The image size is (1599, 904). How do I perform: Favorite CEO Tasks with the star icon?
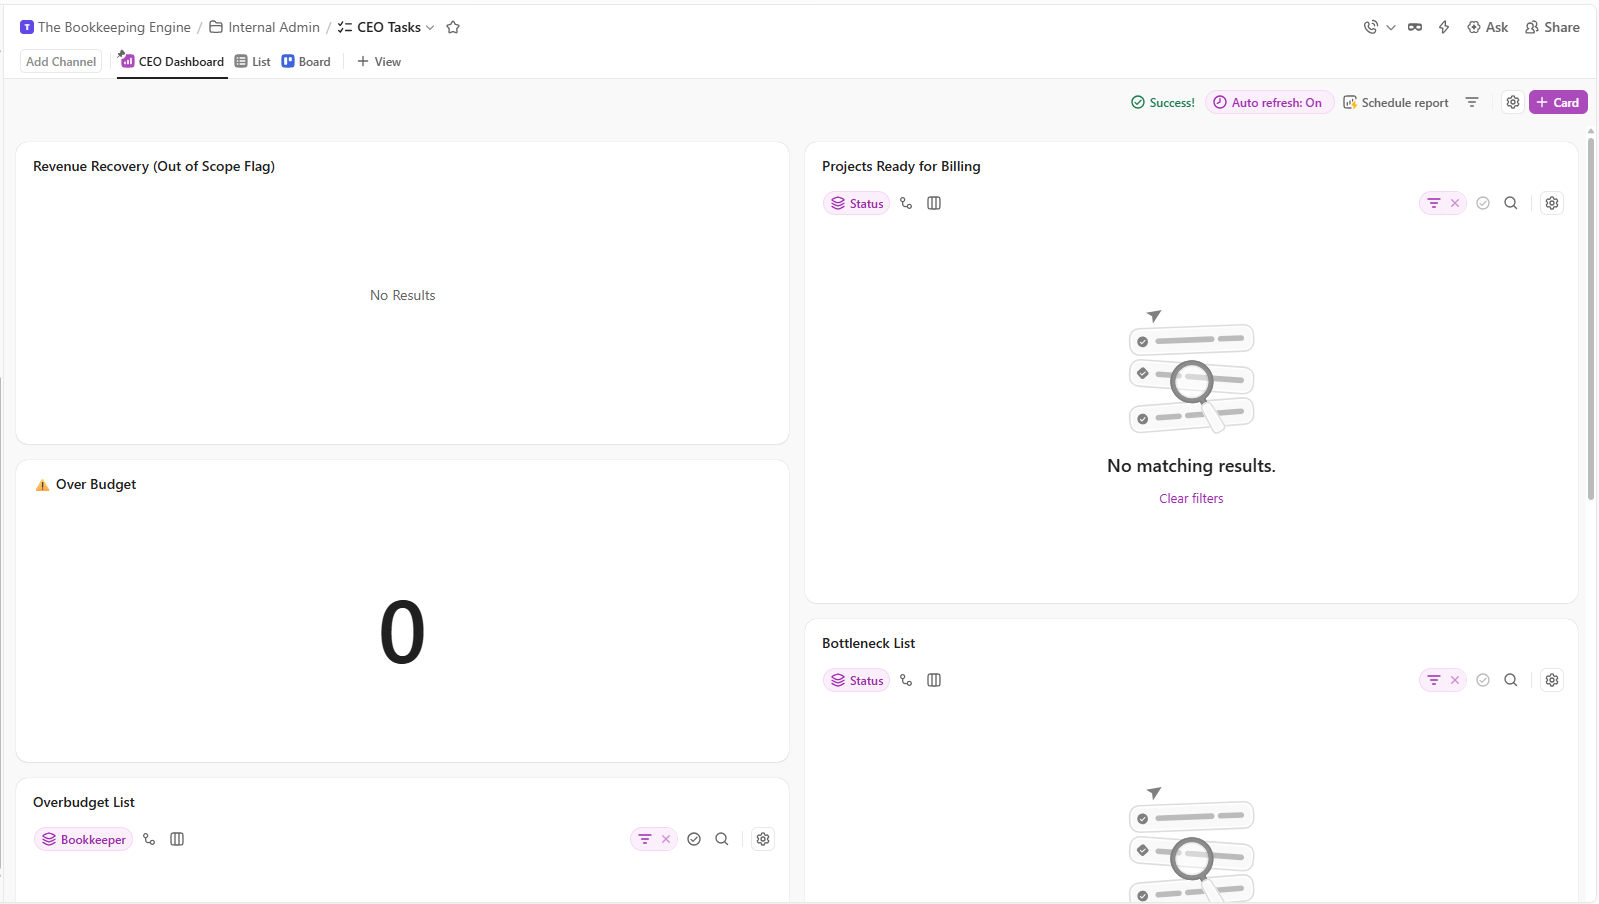(x=453, y=27)
